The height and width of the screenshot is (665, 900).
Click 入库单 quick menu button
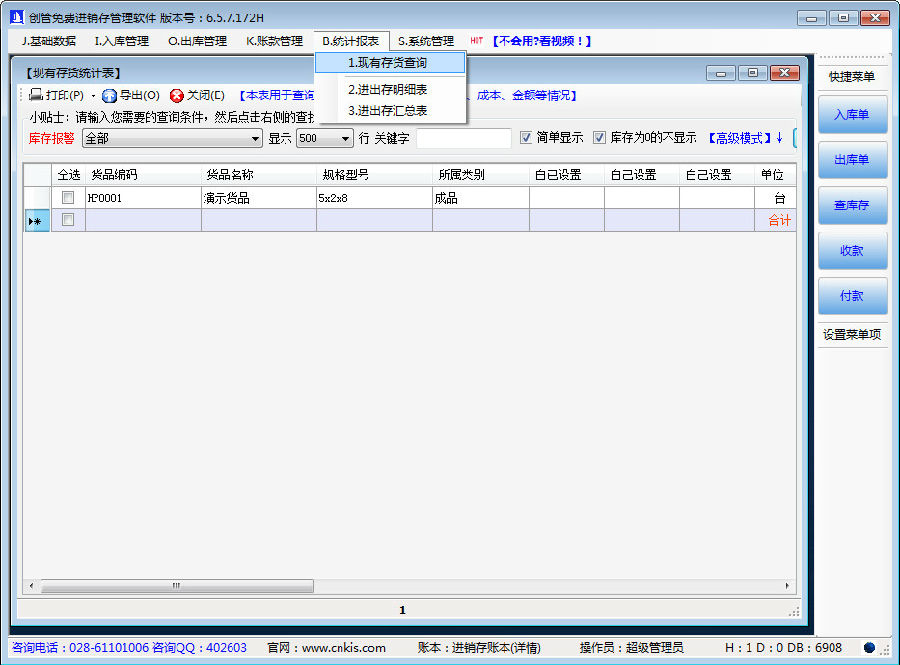pos(852,115)
